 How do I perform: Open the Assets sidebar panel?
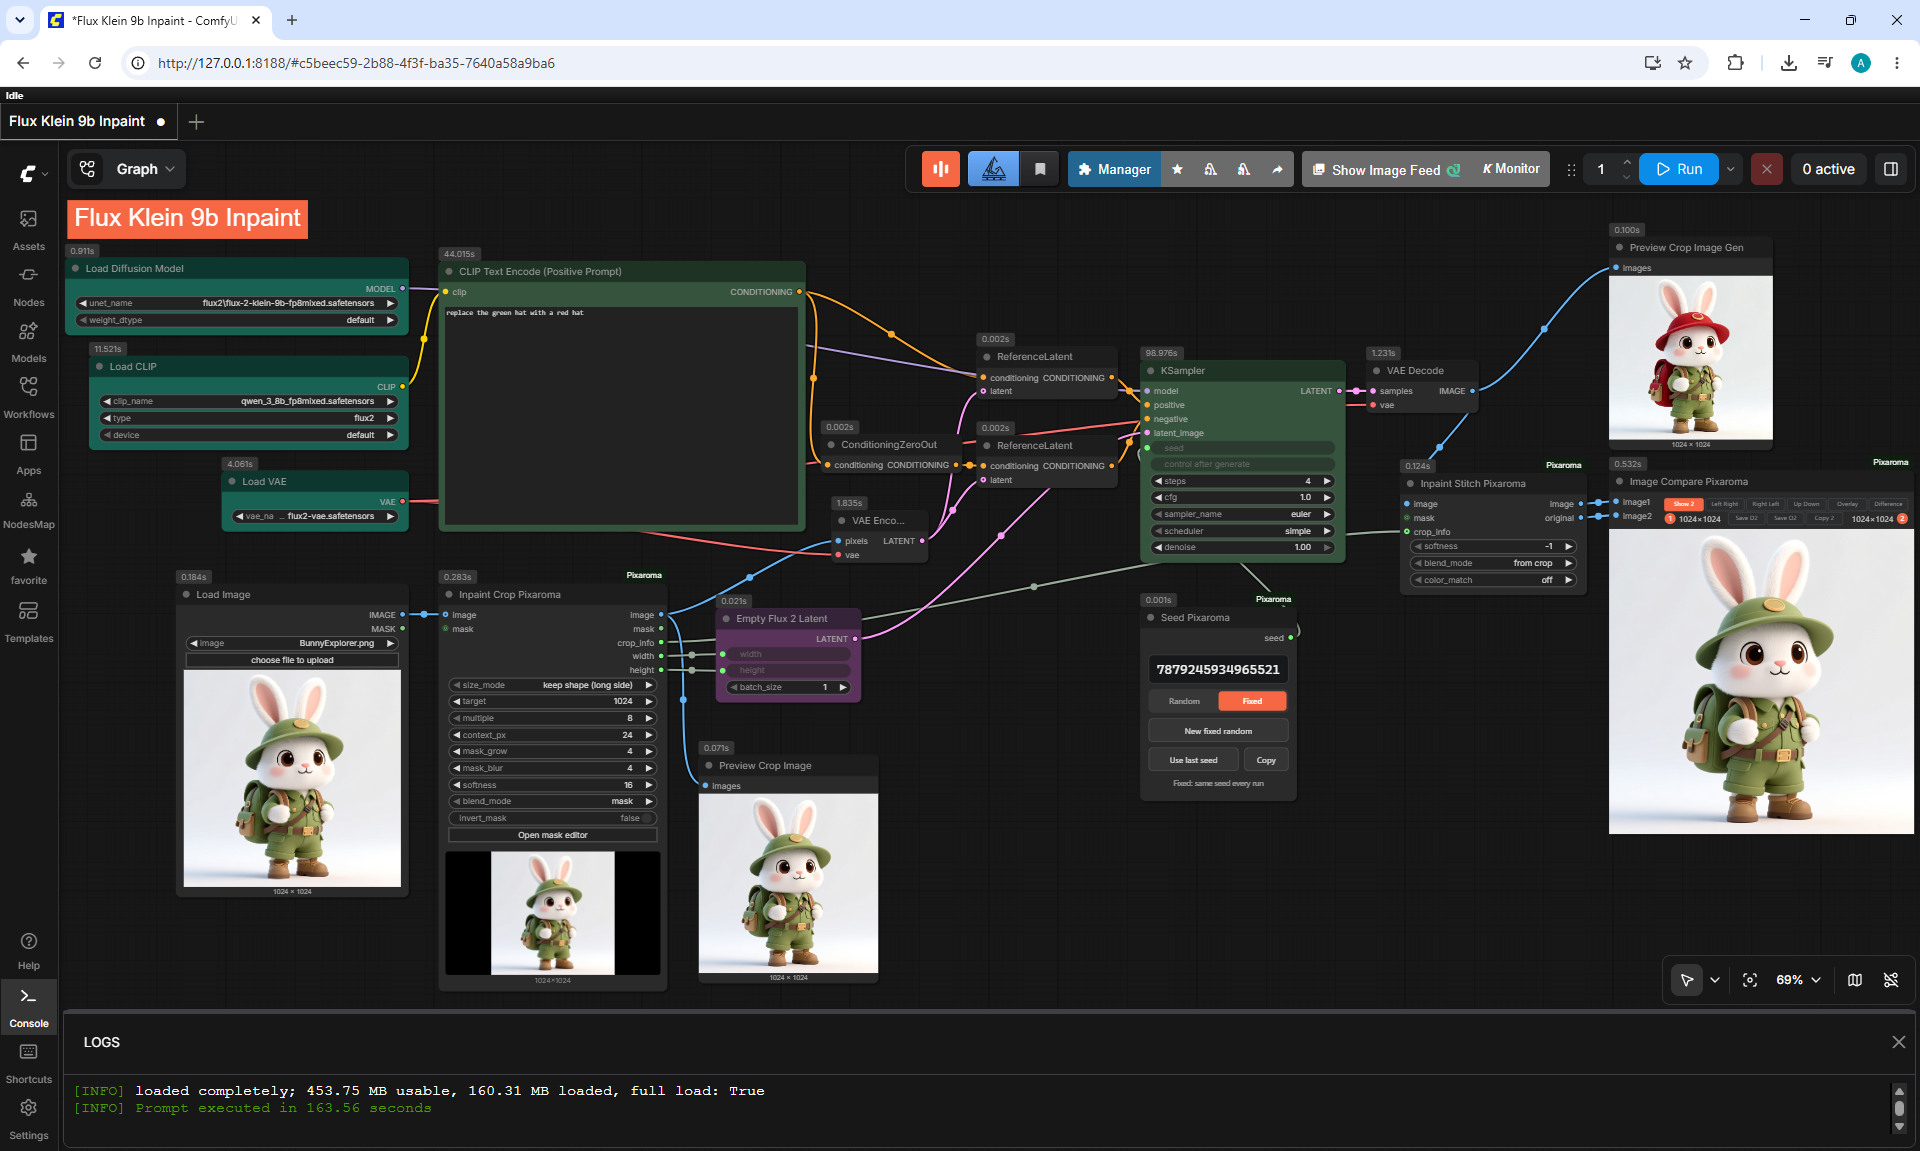click(x=29, y=230)
